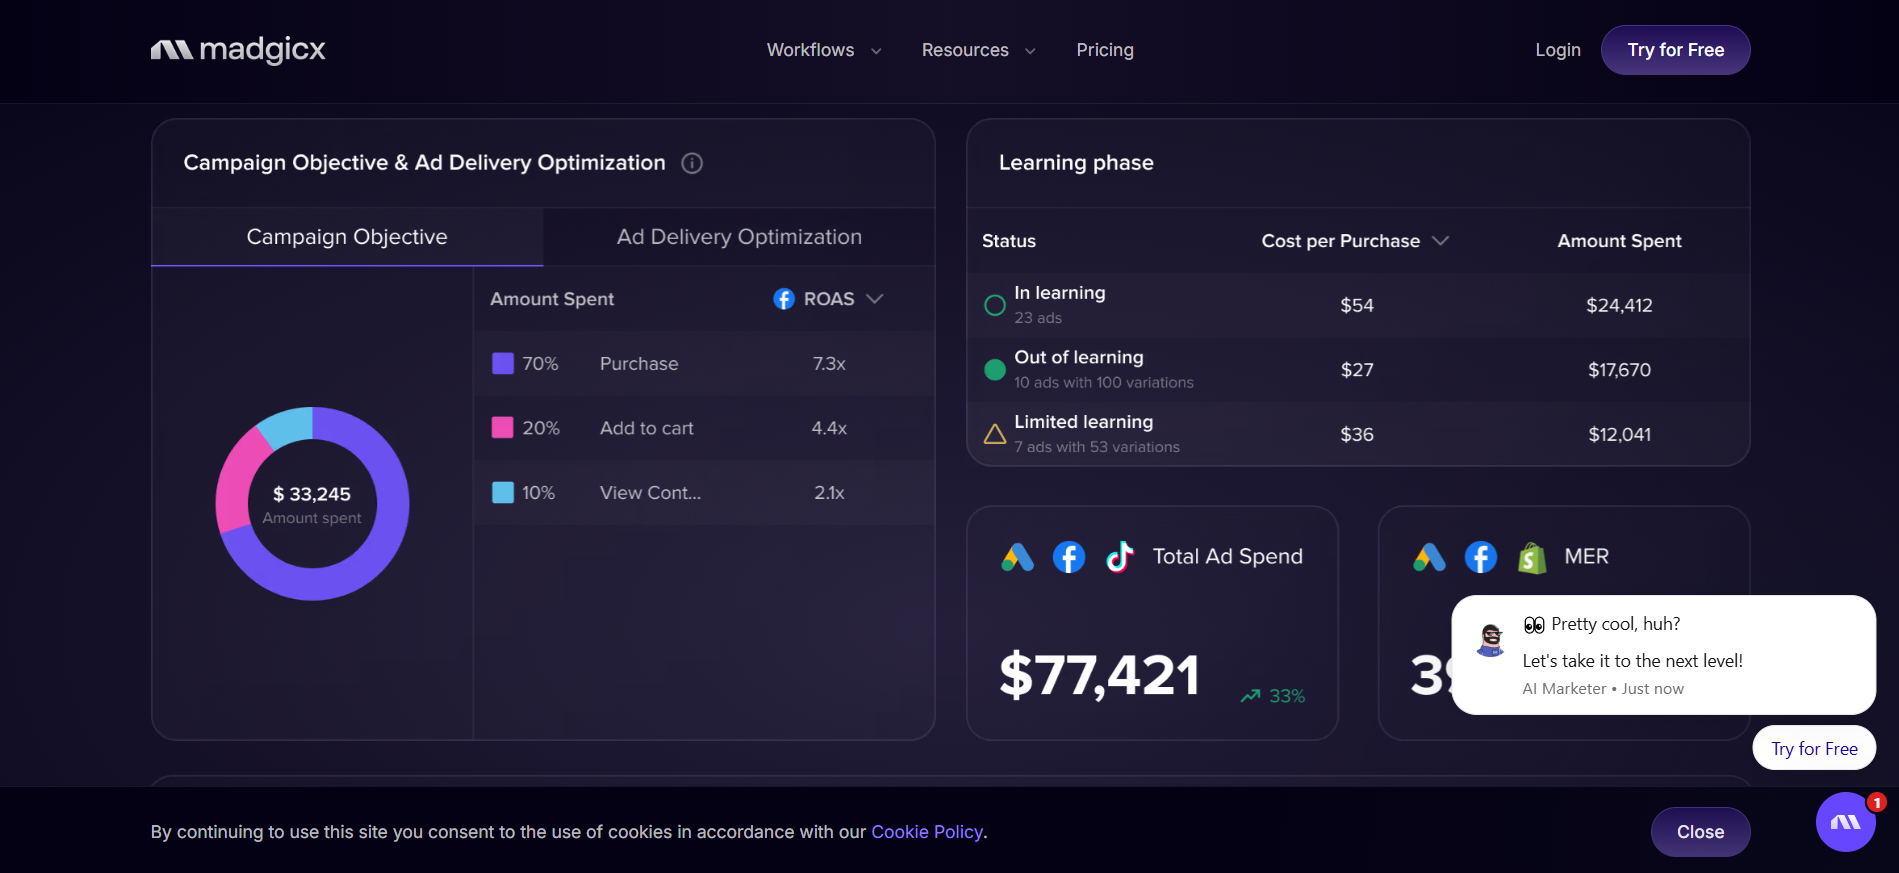This screenshot has height=873, width=1899.
Task: Open the Madgicx chat launcher bubble
Action: pos(1846,822)
